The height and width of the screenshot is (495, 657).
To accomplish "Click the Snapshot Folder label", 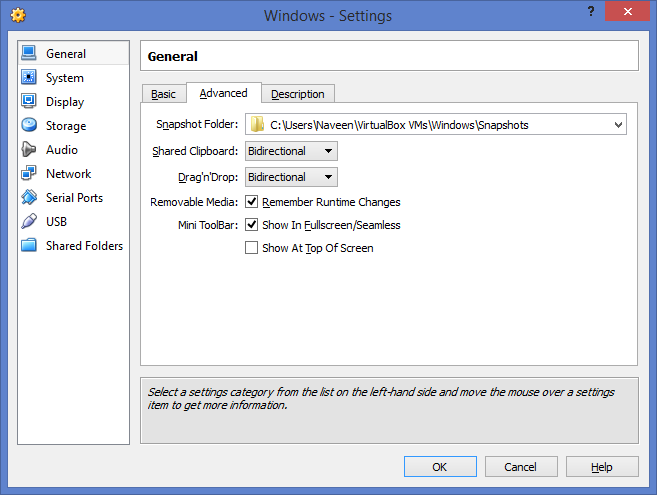I will tap(197, 124).
